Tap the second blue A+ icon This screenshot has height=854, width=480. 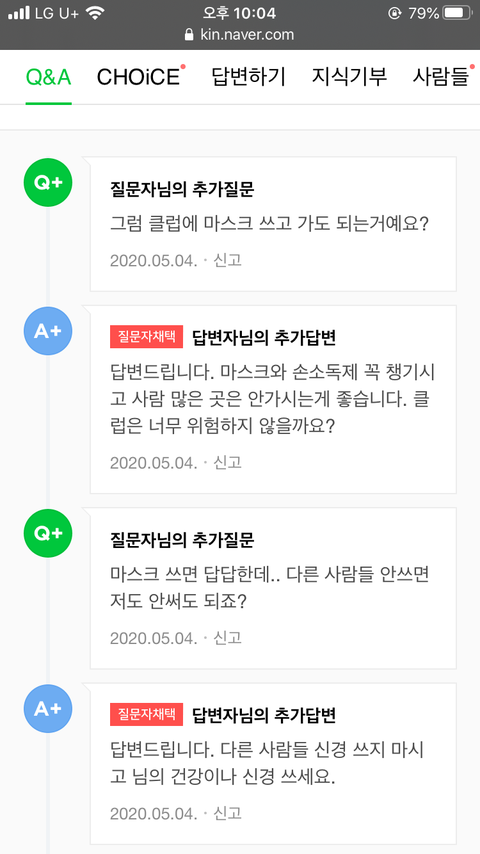48,709
